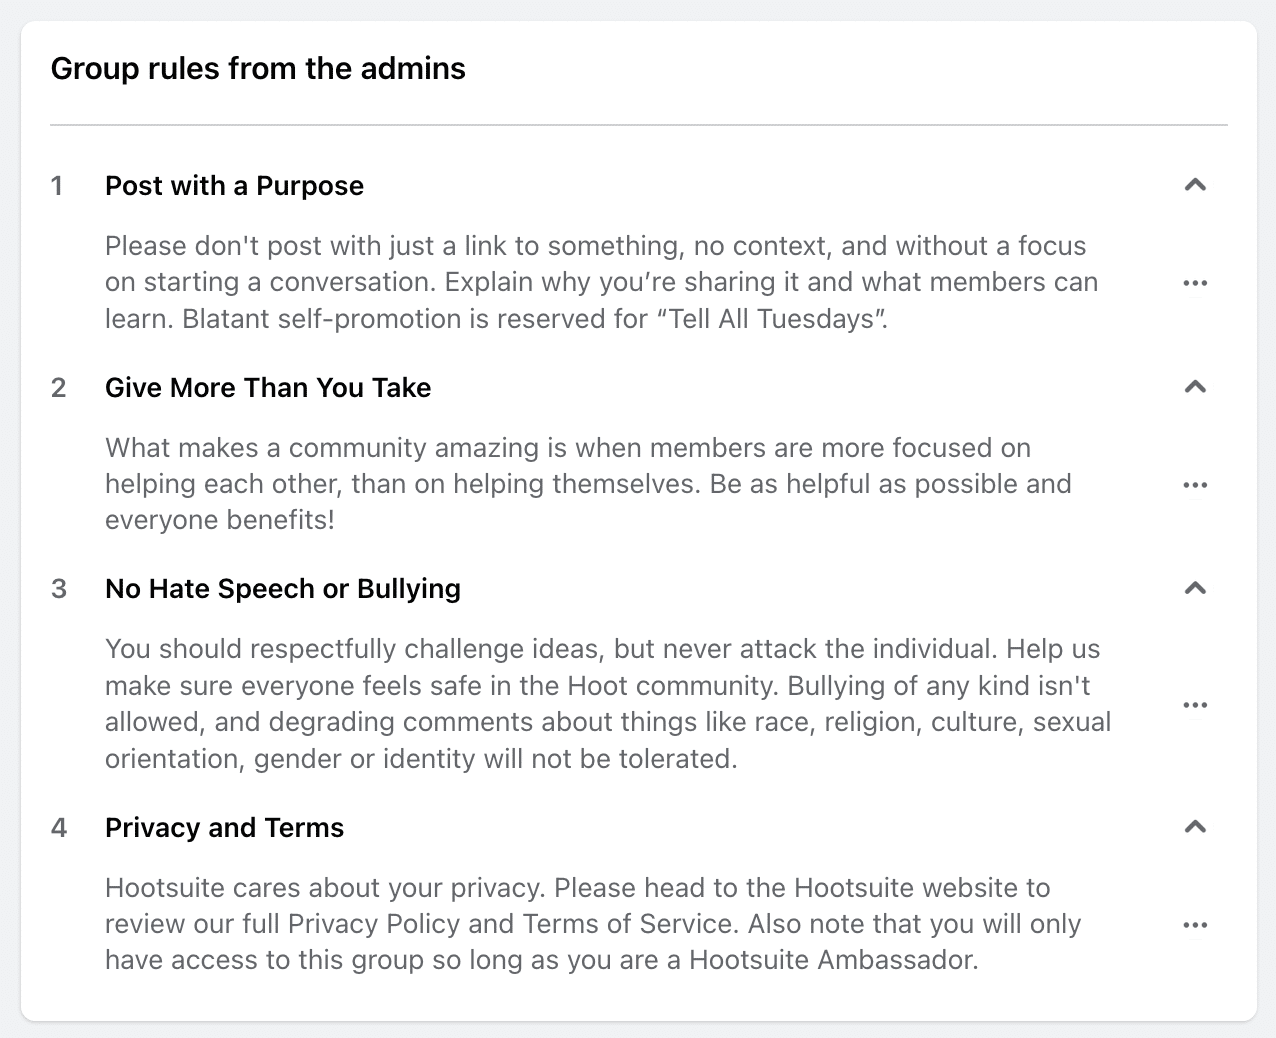Open ellipsis menu beside Give More Than You Take description
Screen dimensions: 1276x1038
click(x=1195, y=485)
